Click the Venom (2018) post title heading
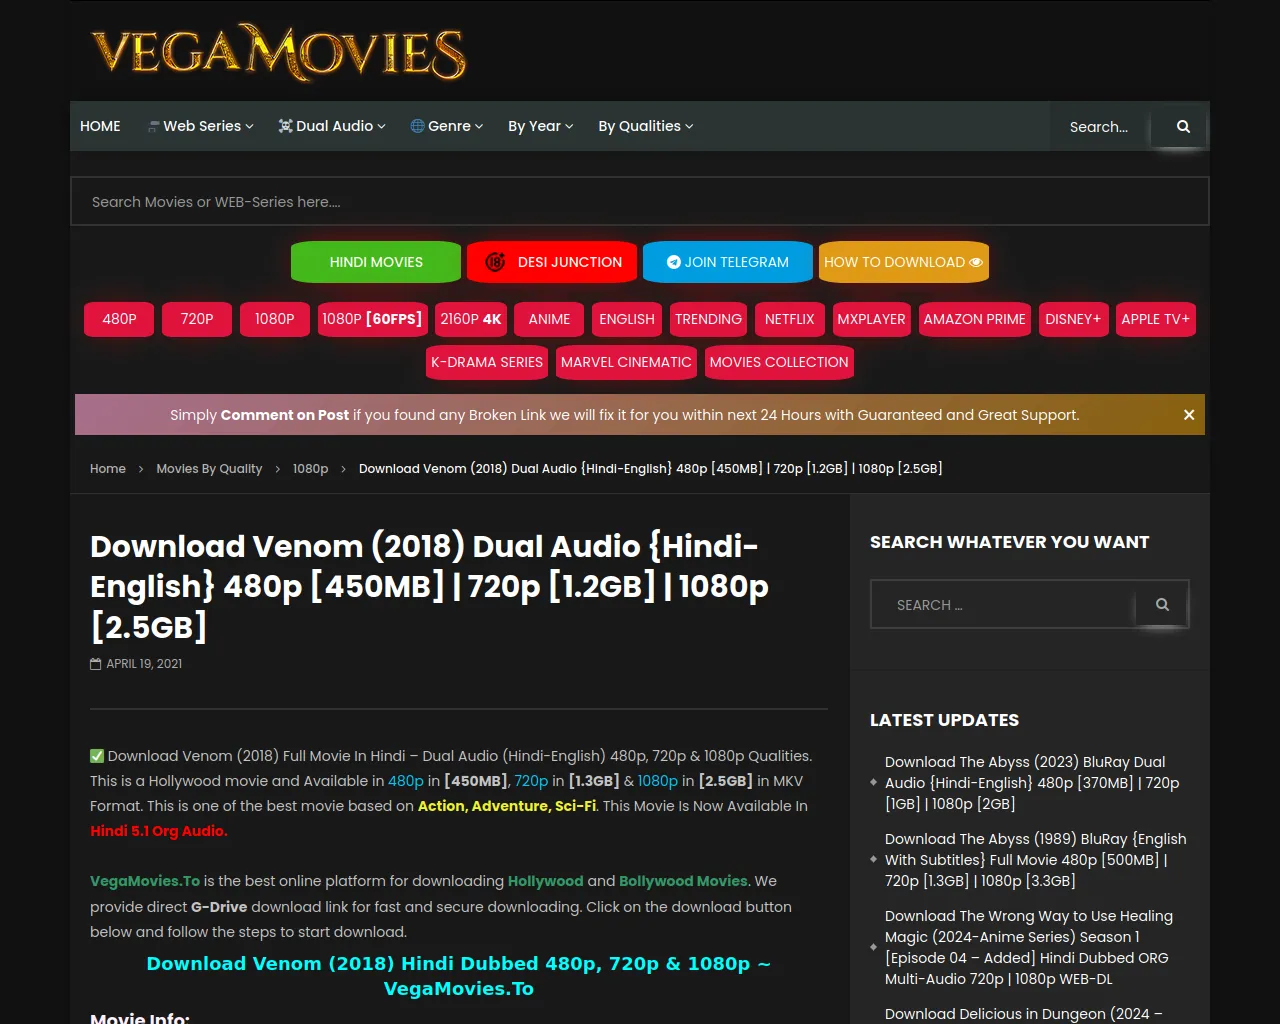1280x1024 pixels. pyautogui.click(x=430, y=586)
